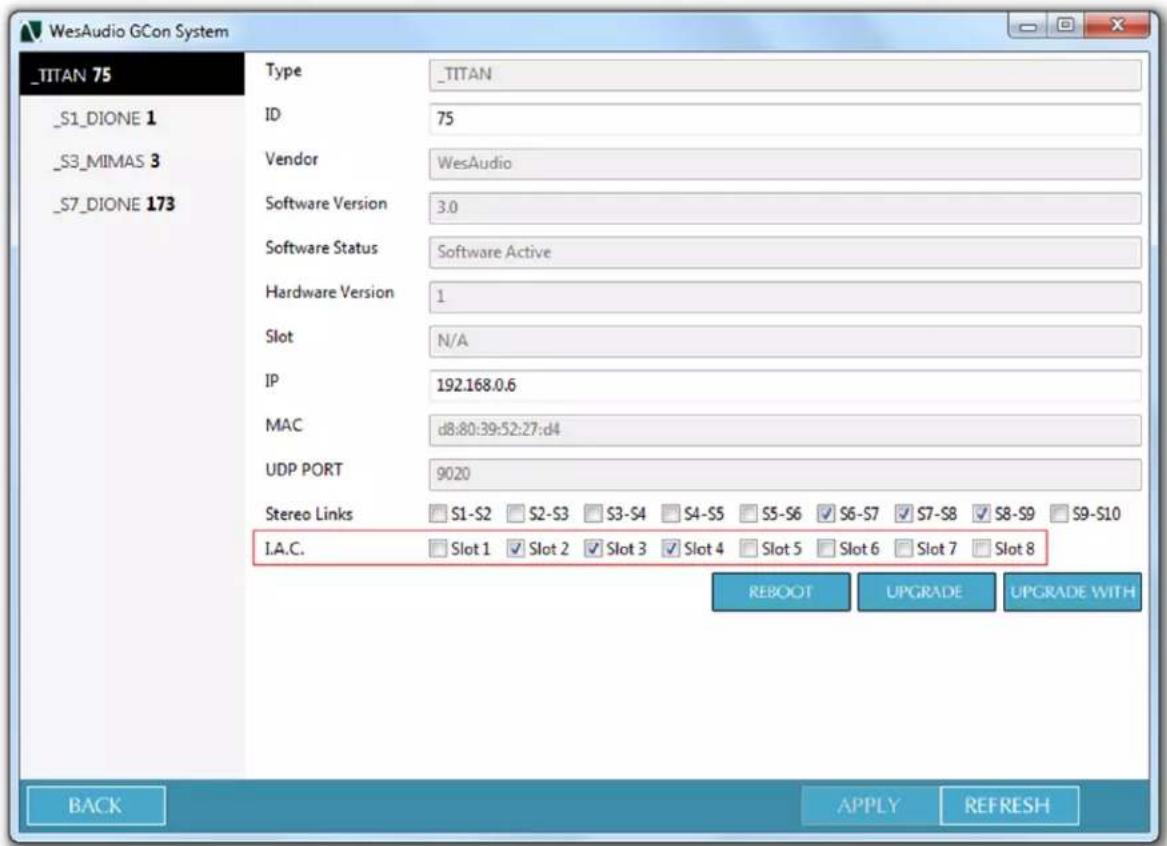The image size is (1167, 846).
Task: Enable I.A.C. Slot 8 checkbox
Action: [982, 548]
